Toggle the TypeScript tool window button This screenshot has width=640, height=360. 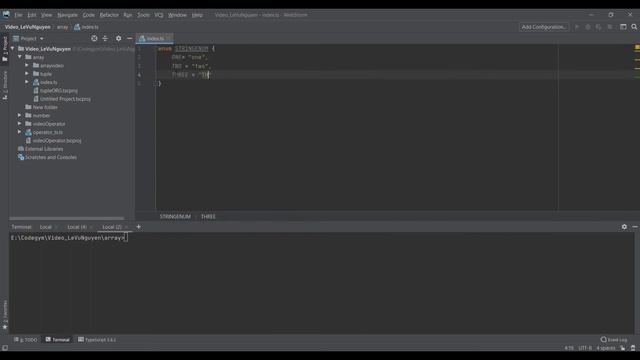click(x=97, y=340)
